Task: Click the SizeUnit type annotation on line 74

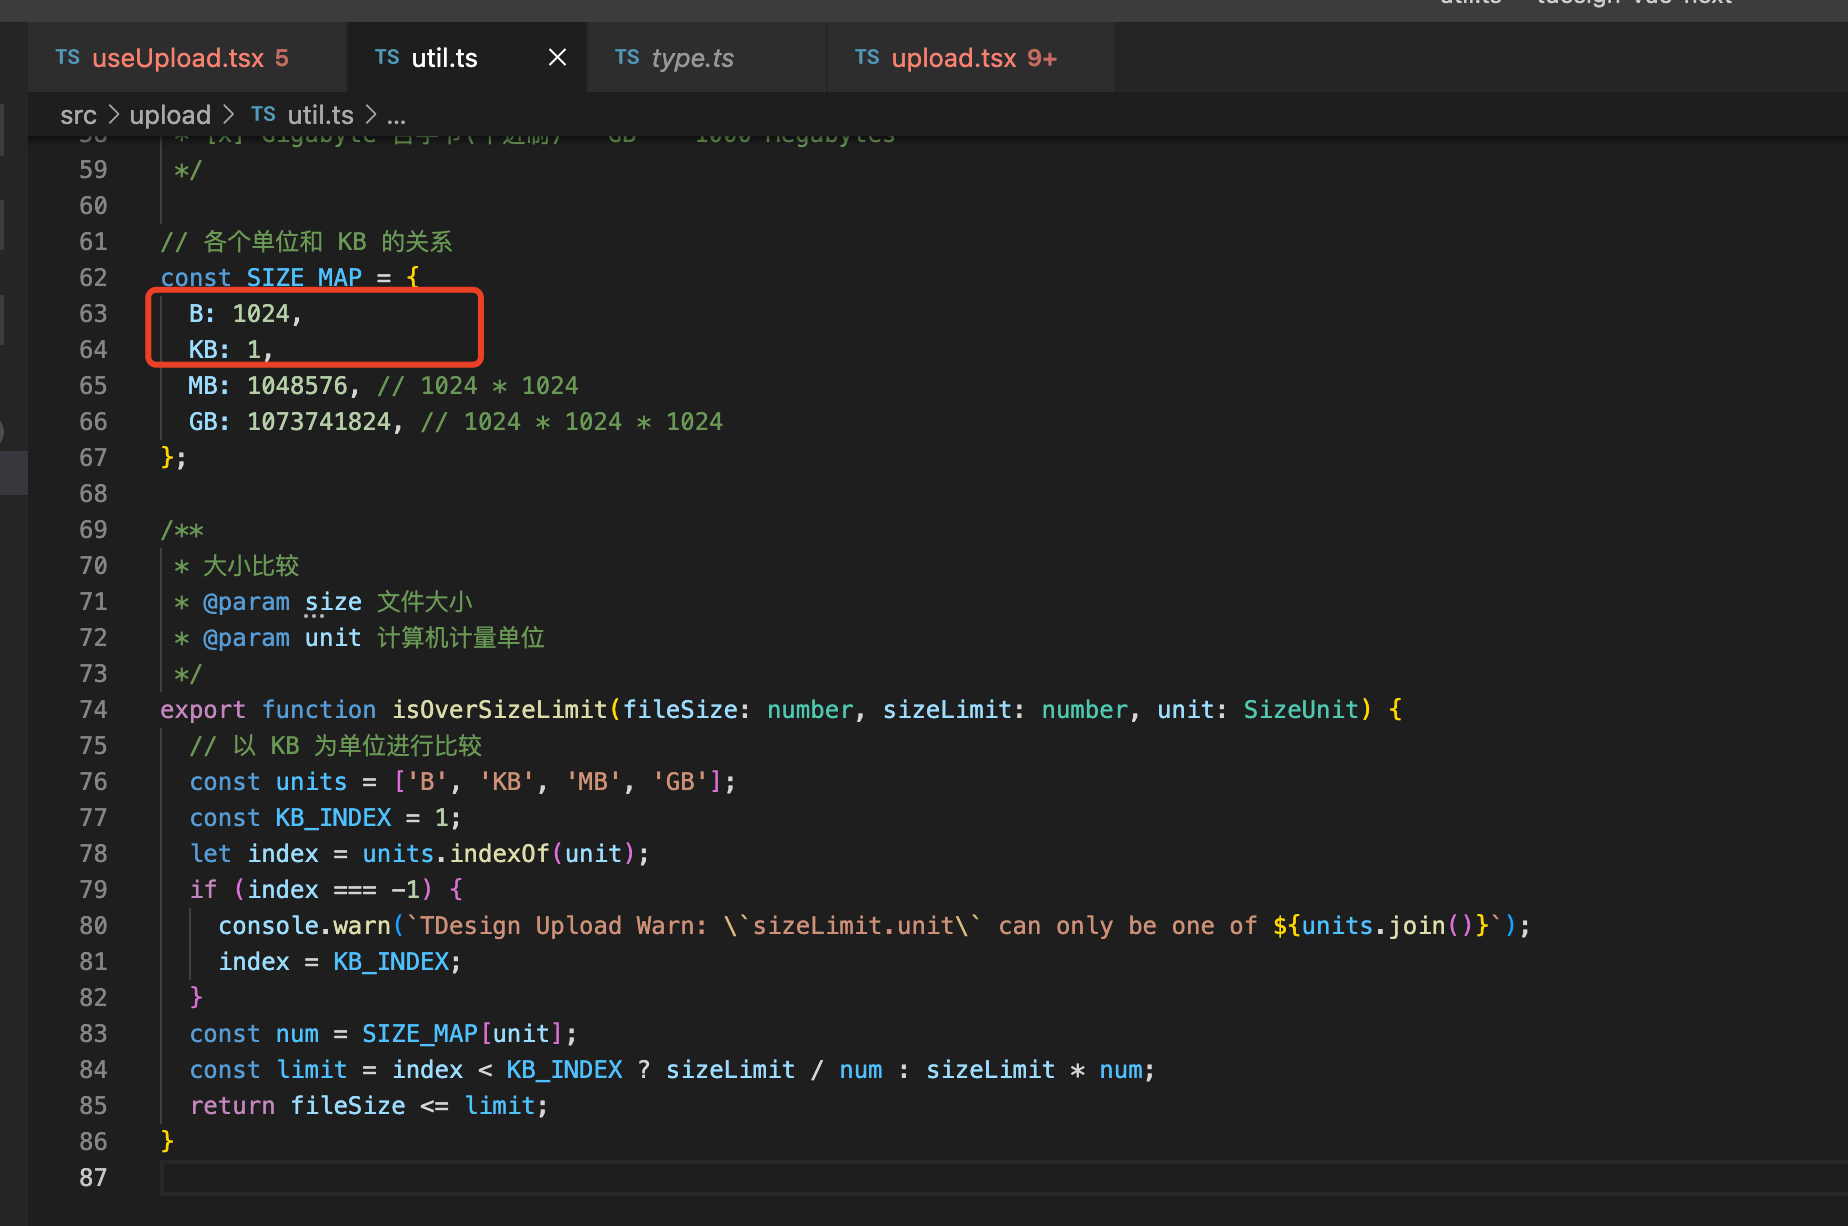Action: tap(1300, 709)
